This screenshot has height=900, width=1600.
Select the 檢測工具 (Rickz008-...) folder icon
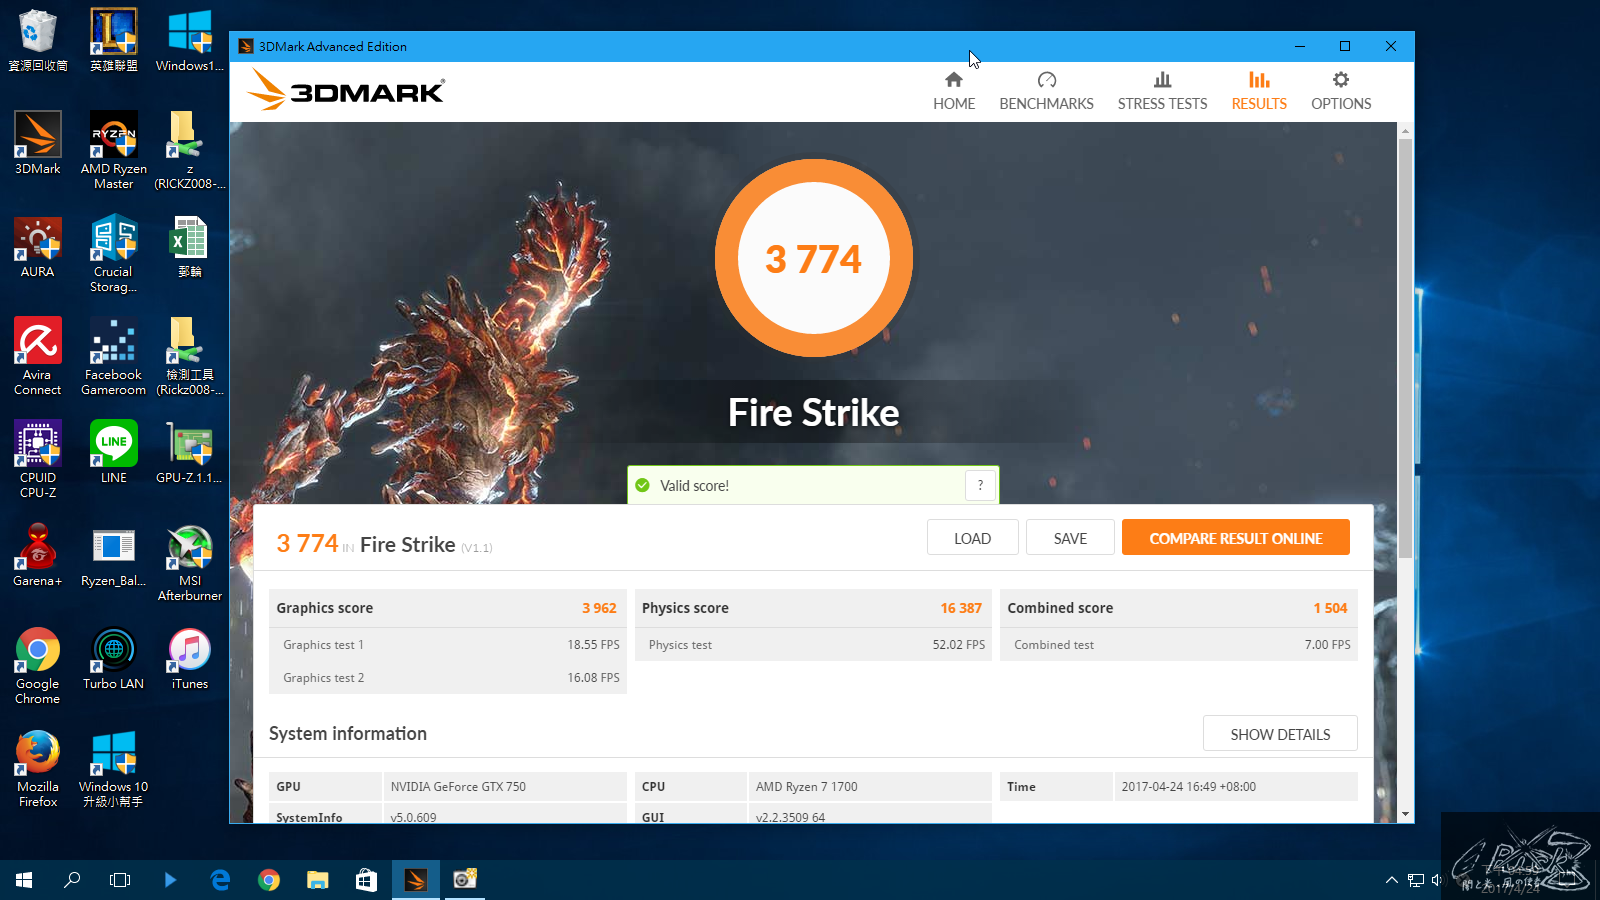pyautogui.click(x=190, y=357)
